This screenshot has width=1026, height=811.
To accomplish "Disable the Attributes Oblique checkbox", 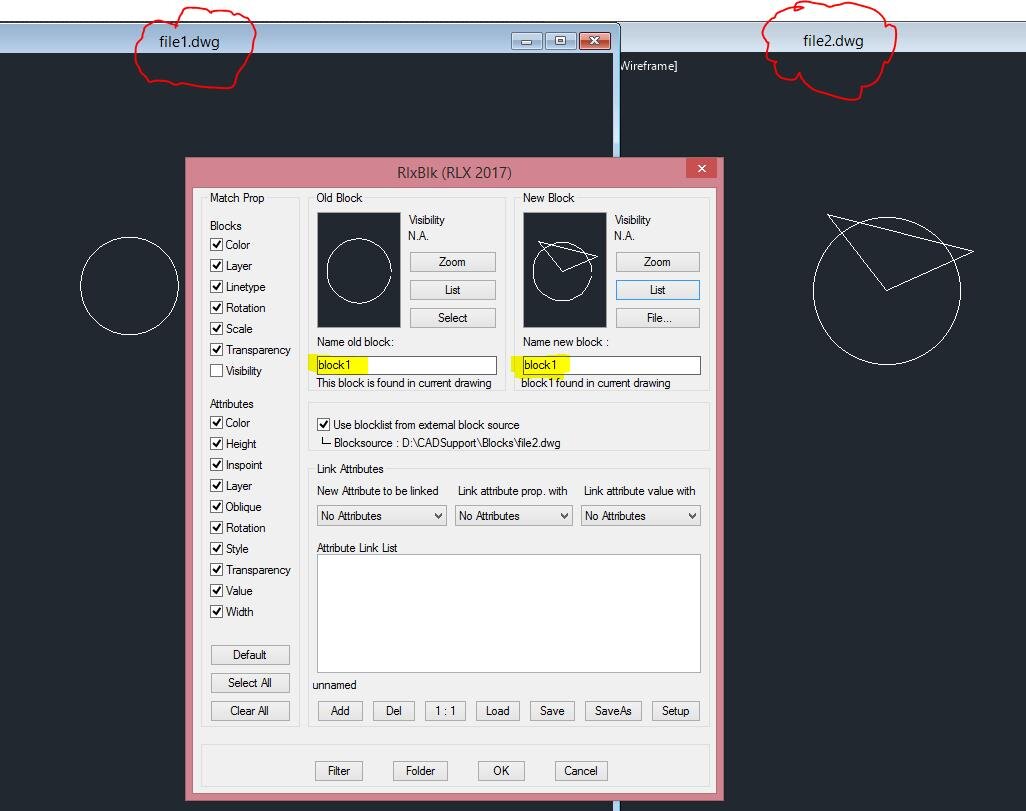I will tap(217, 507).
